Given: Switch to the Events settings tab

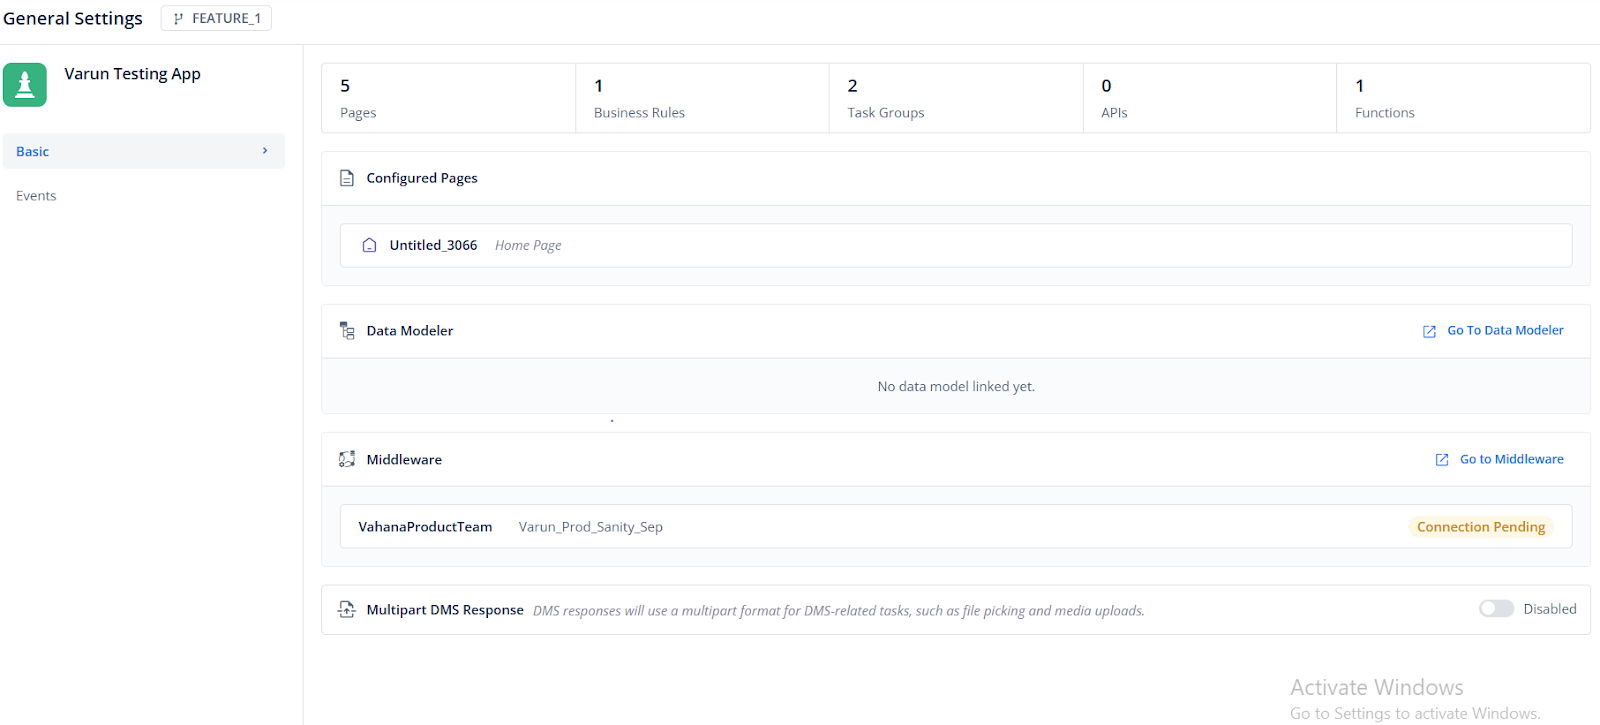Looking at the screenshot, I should [x=36, y=196].
